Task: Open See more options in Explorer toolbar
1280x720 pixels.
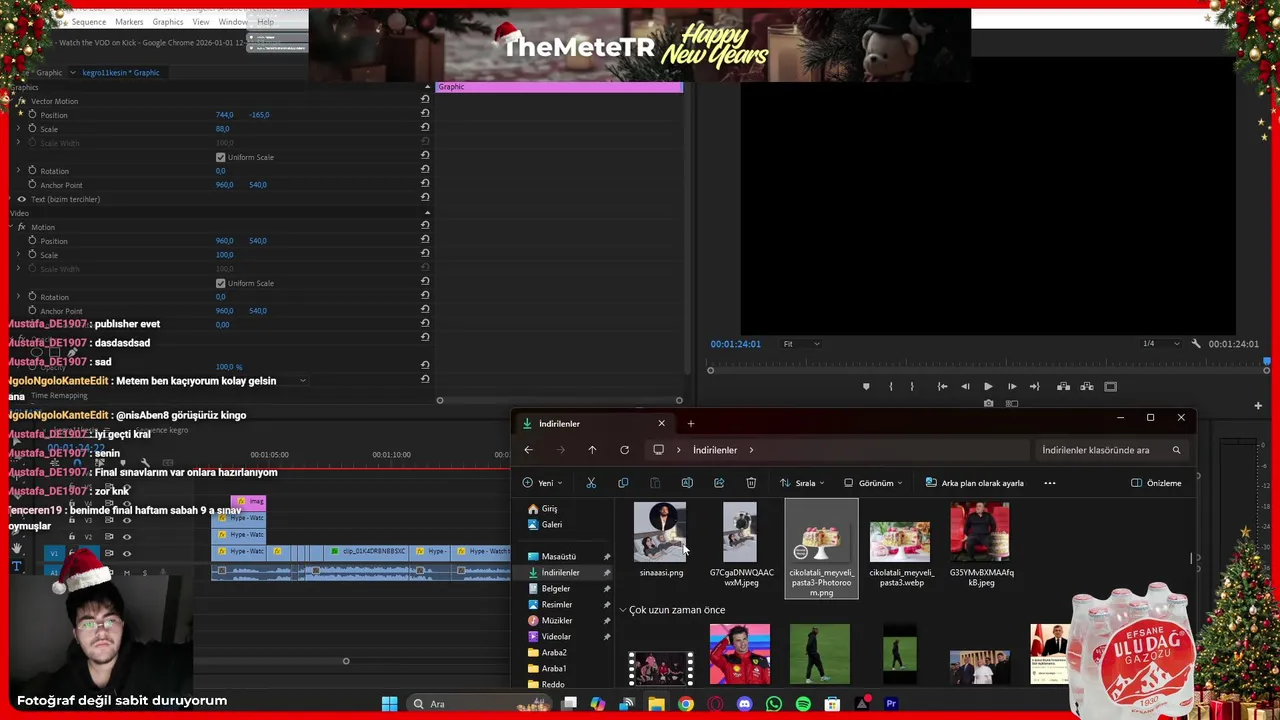Action: point(1049,483)
